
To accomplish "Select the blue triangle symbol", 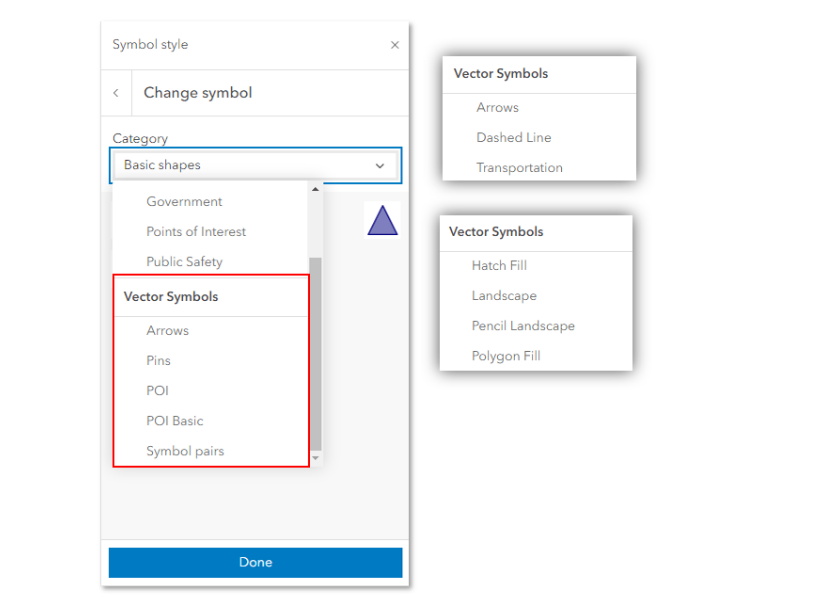I will click(382, 220).
